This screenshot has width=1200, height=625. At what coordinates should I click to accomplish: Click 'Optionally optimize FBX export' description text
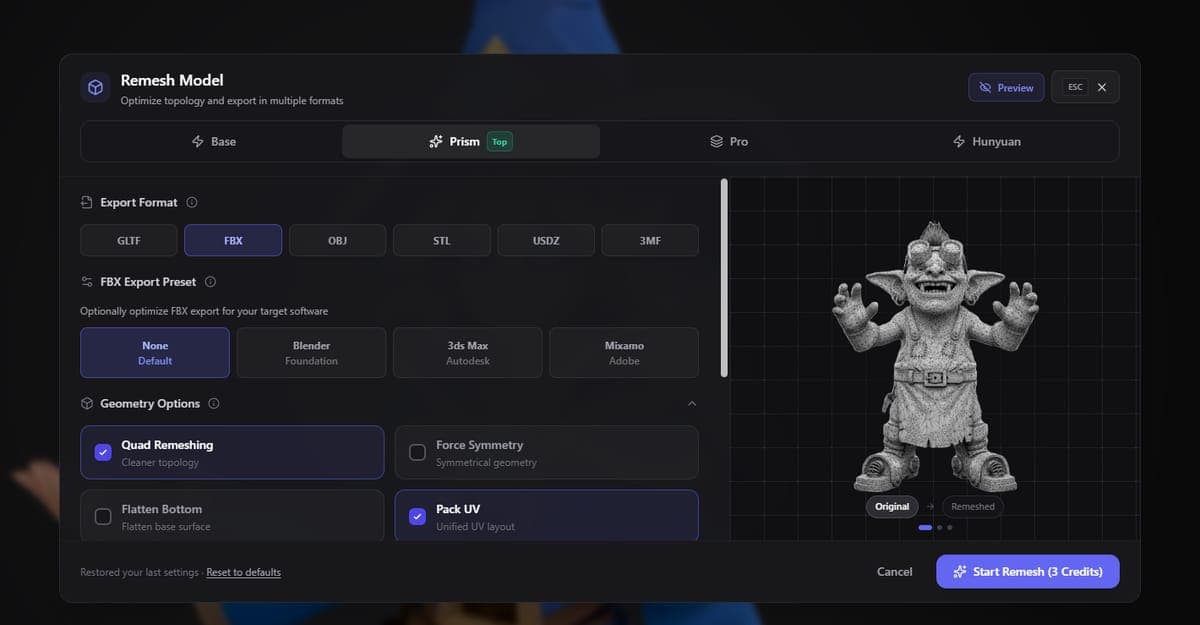tap(204, 311)
